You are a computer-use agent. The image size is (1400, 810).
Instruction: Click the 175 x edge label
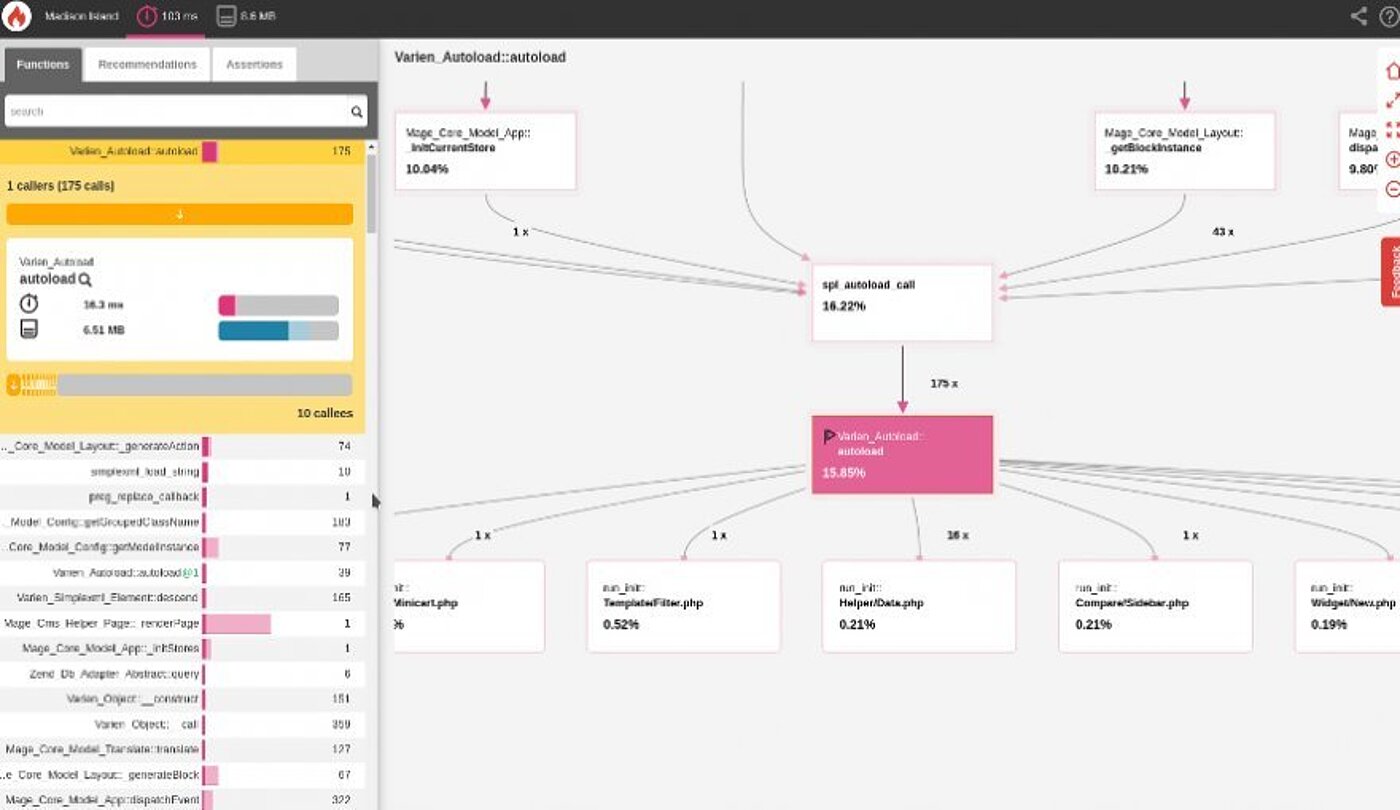click(x=943, y=384)
